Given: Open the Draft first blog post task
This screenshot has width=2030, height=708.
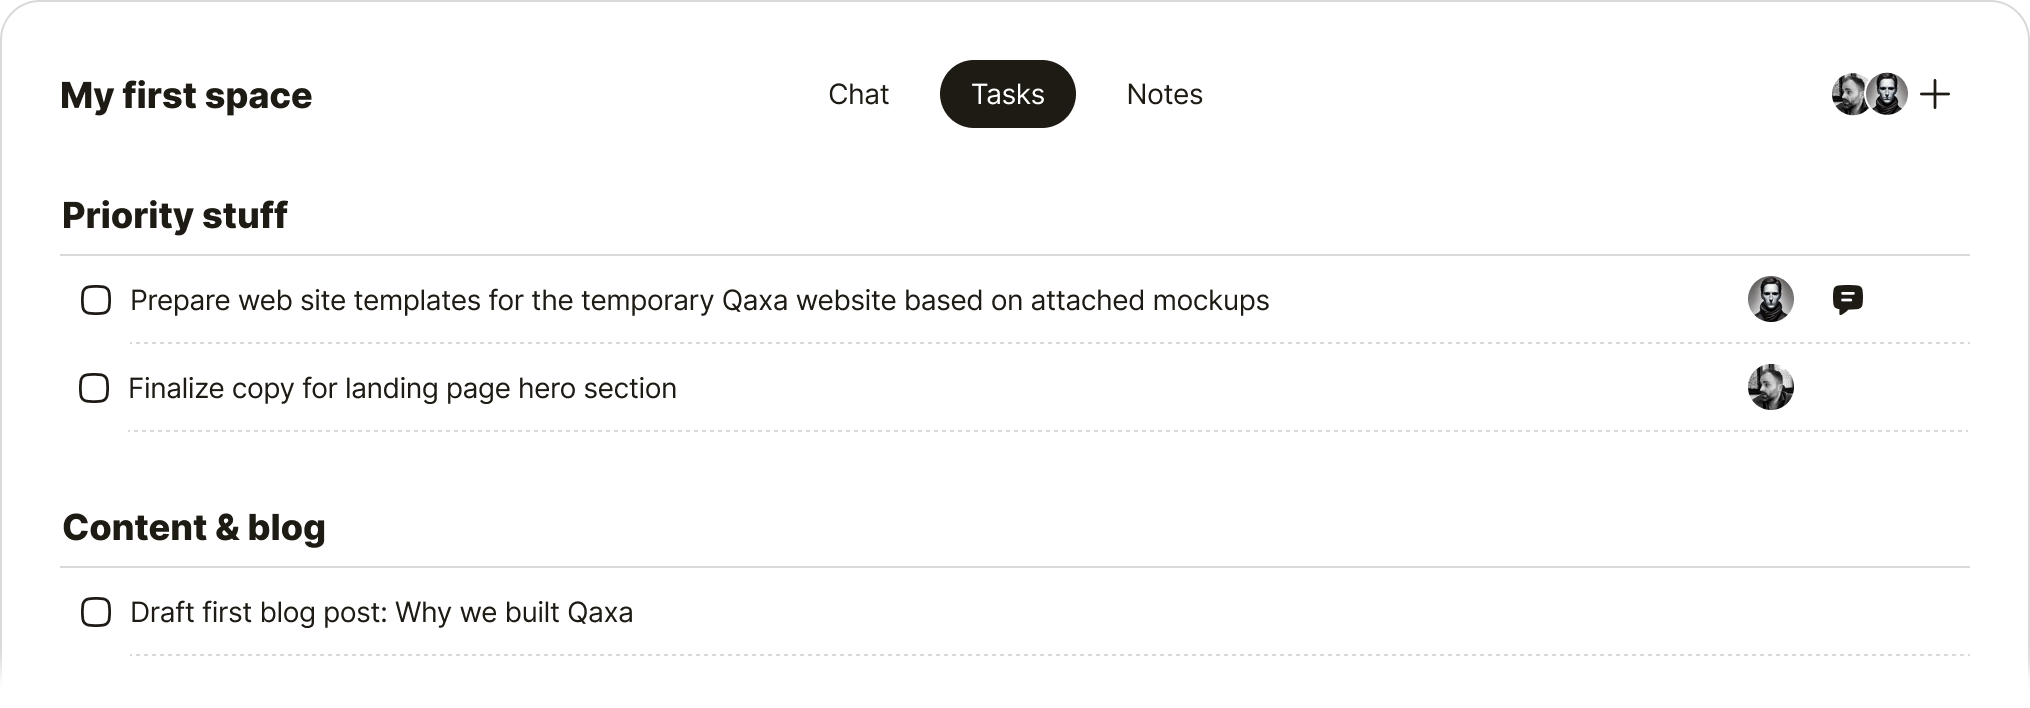Looking at the screenshot, I should 381,612.
